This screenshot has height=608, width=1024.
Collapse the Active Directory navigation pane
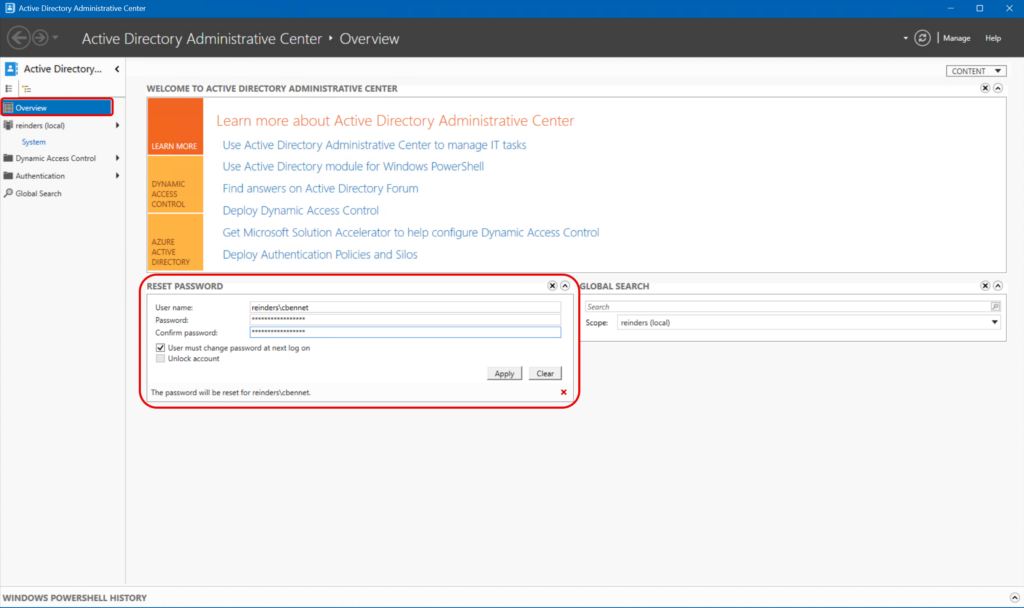coord(117,69)
